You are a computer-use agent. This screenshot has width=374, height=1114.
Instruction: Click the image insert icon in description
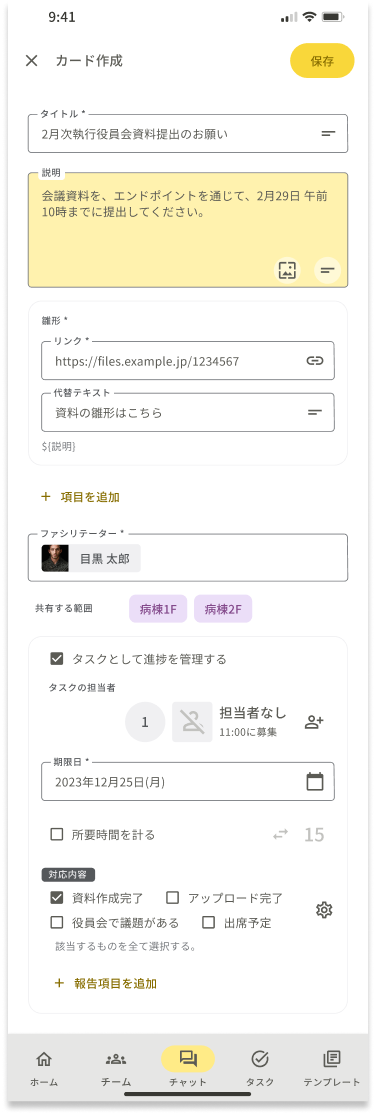(287, 270)
